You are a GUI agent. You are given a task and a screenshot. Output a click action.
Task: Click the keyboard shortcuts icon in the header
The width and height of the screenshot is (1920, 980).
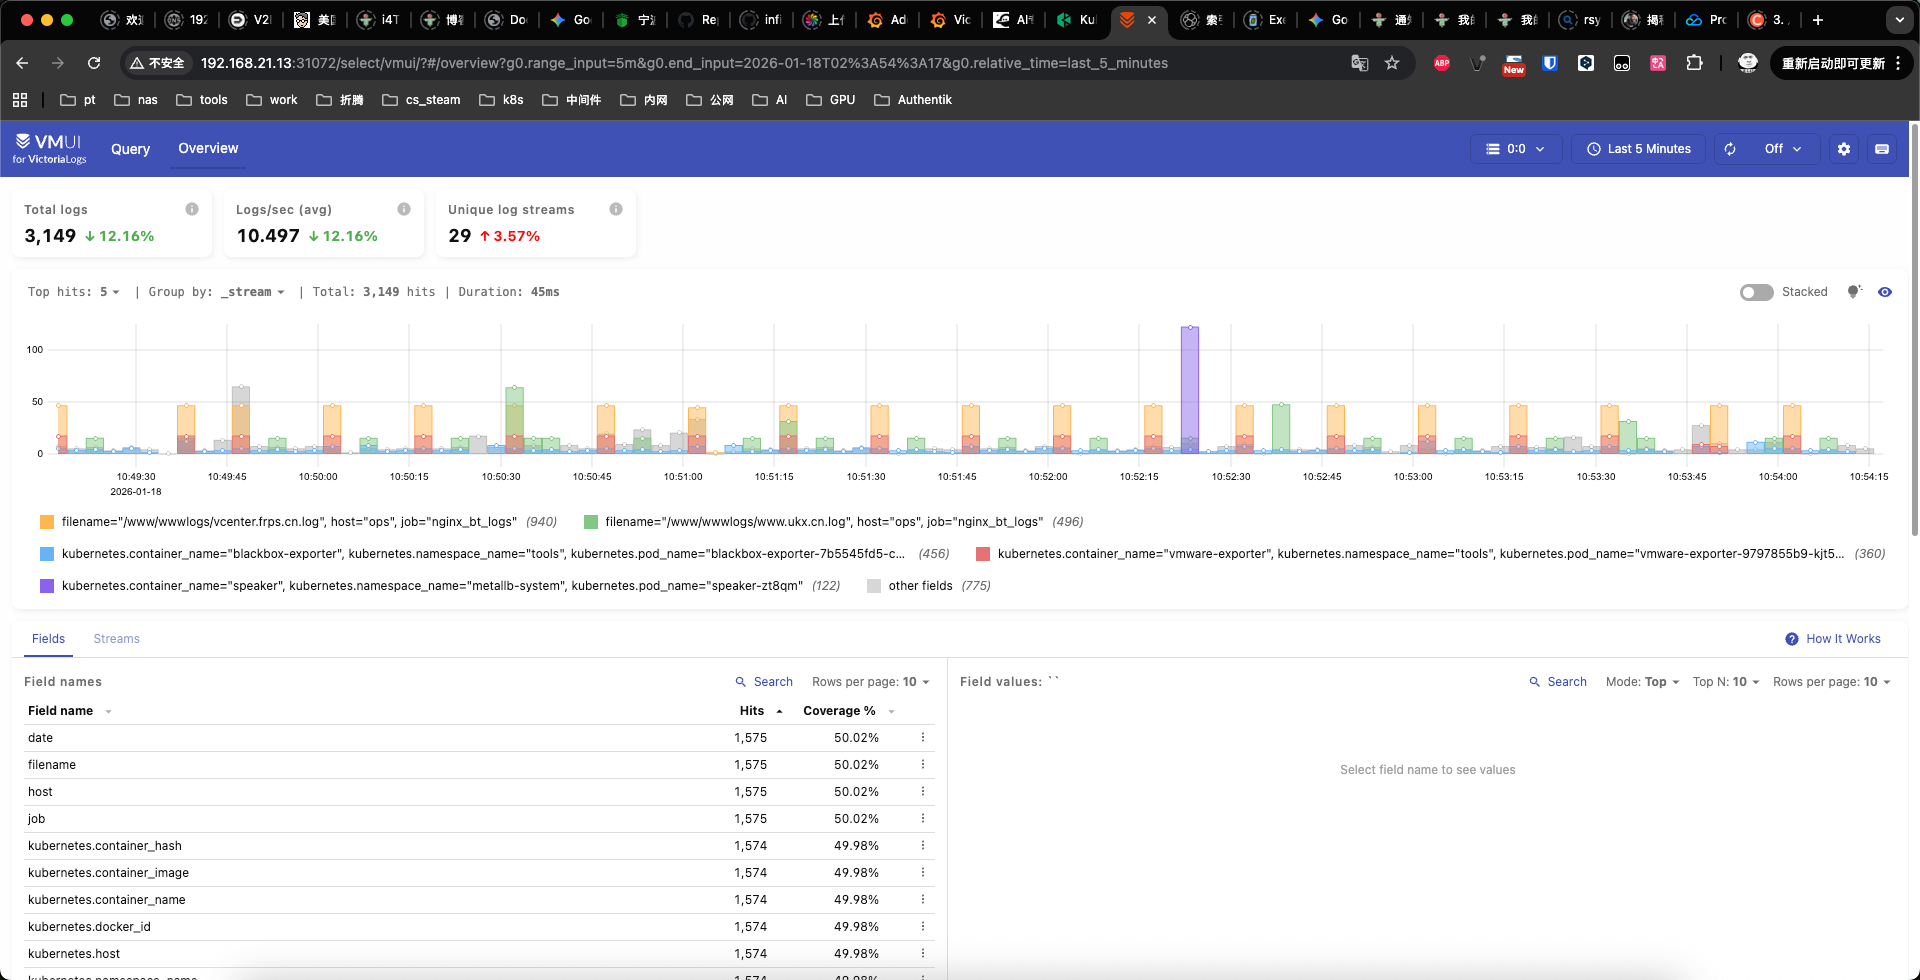[1881, 148]
